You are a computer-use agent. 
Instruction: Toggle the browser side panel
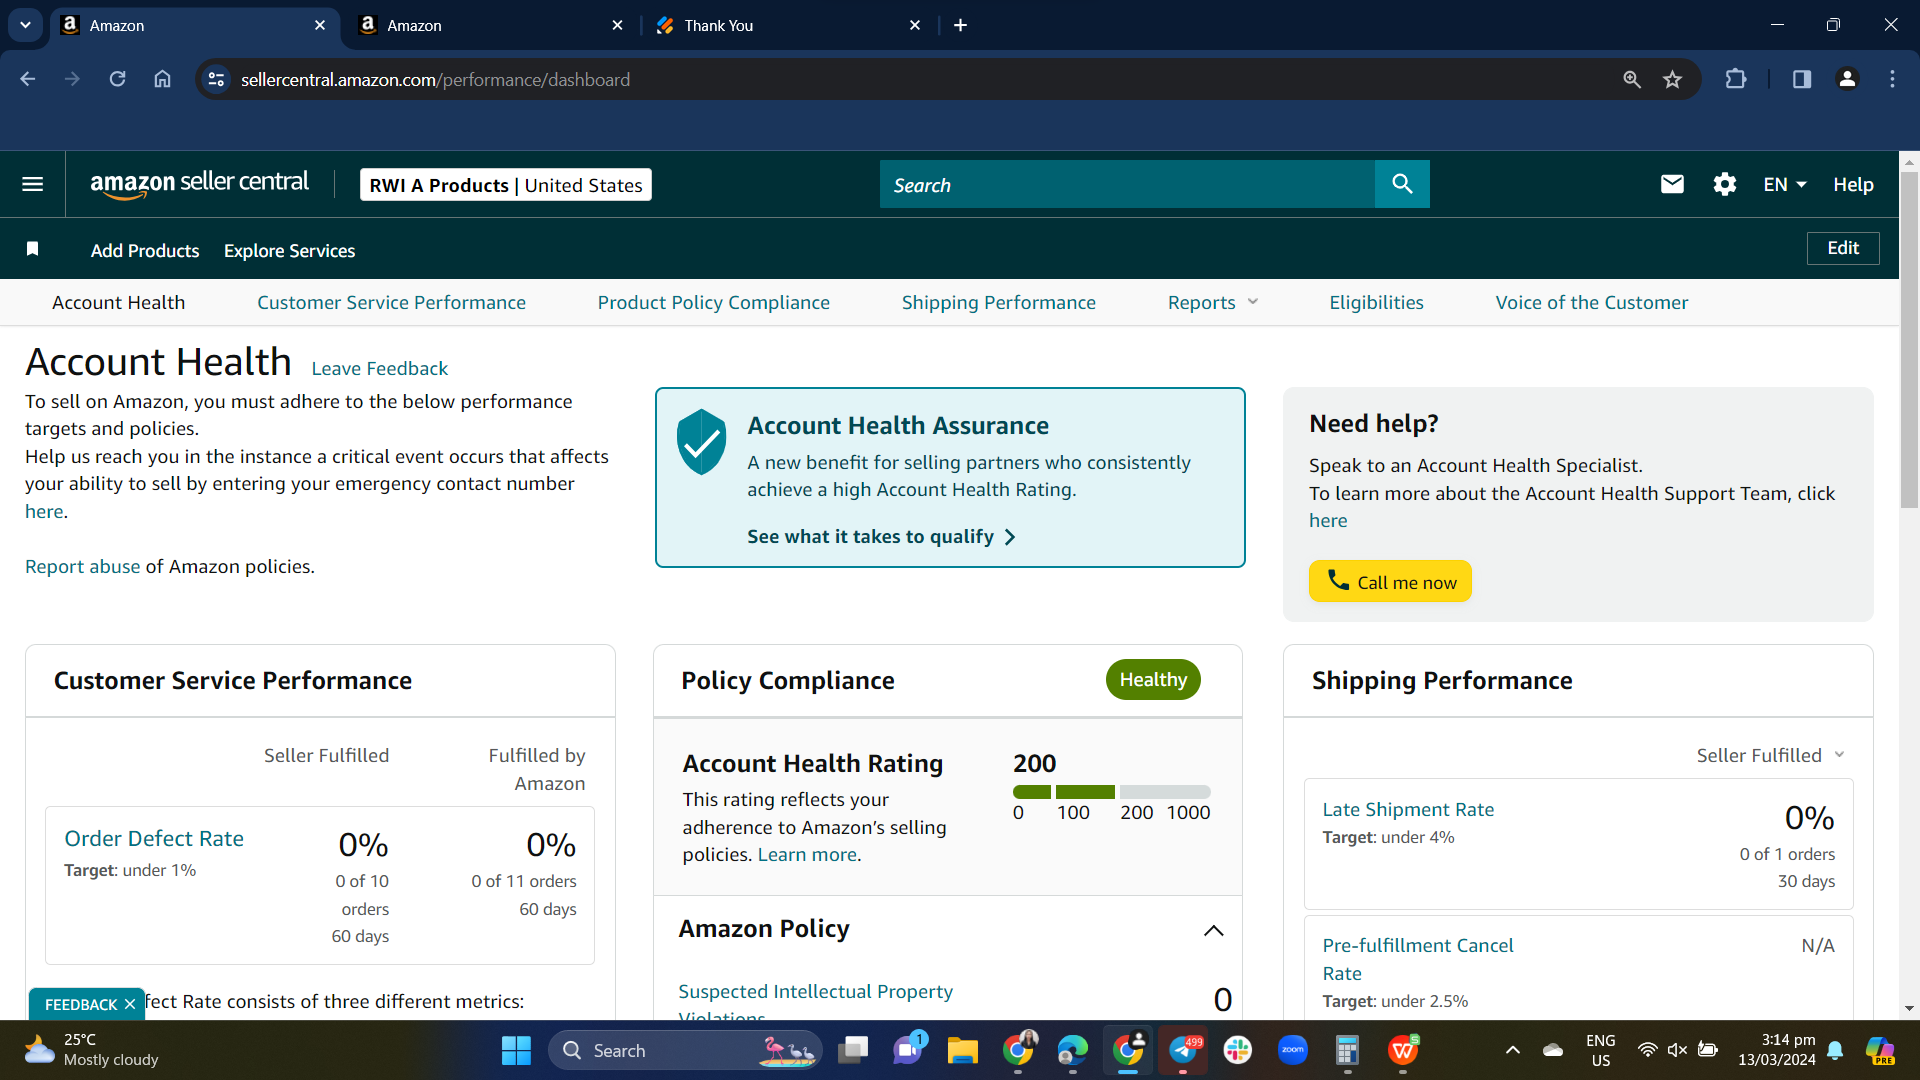[1801, 79]
